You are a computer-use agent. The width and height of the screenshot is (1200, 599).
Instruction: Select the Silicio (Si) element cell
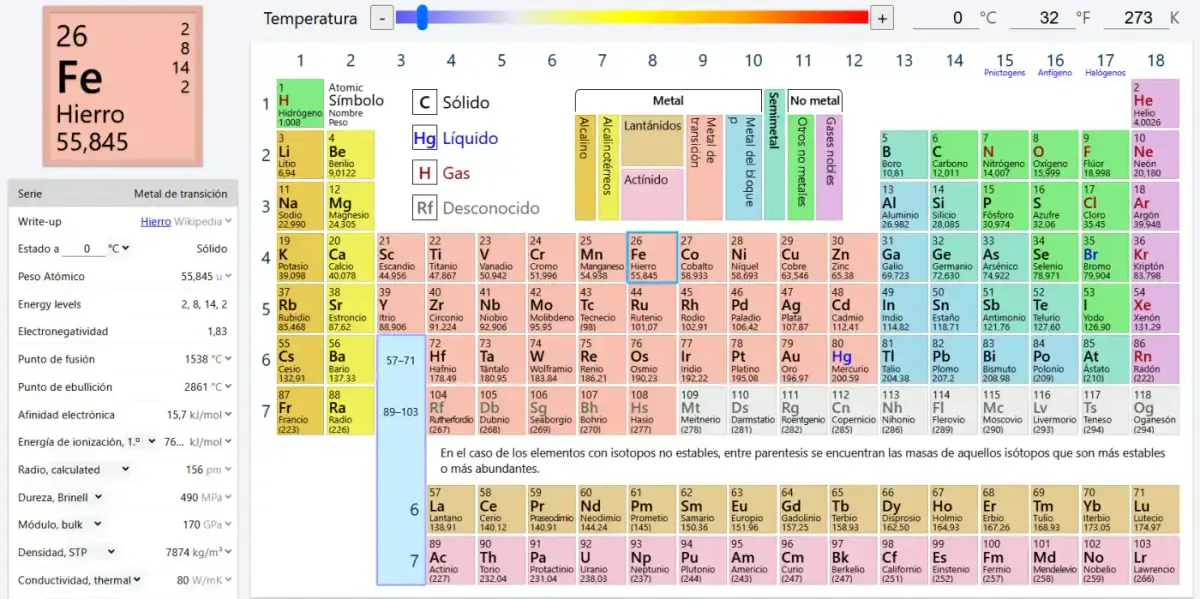click(x=954, y=206)
